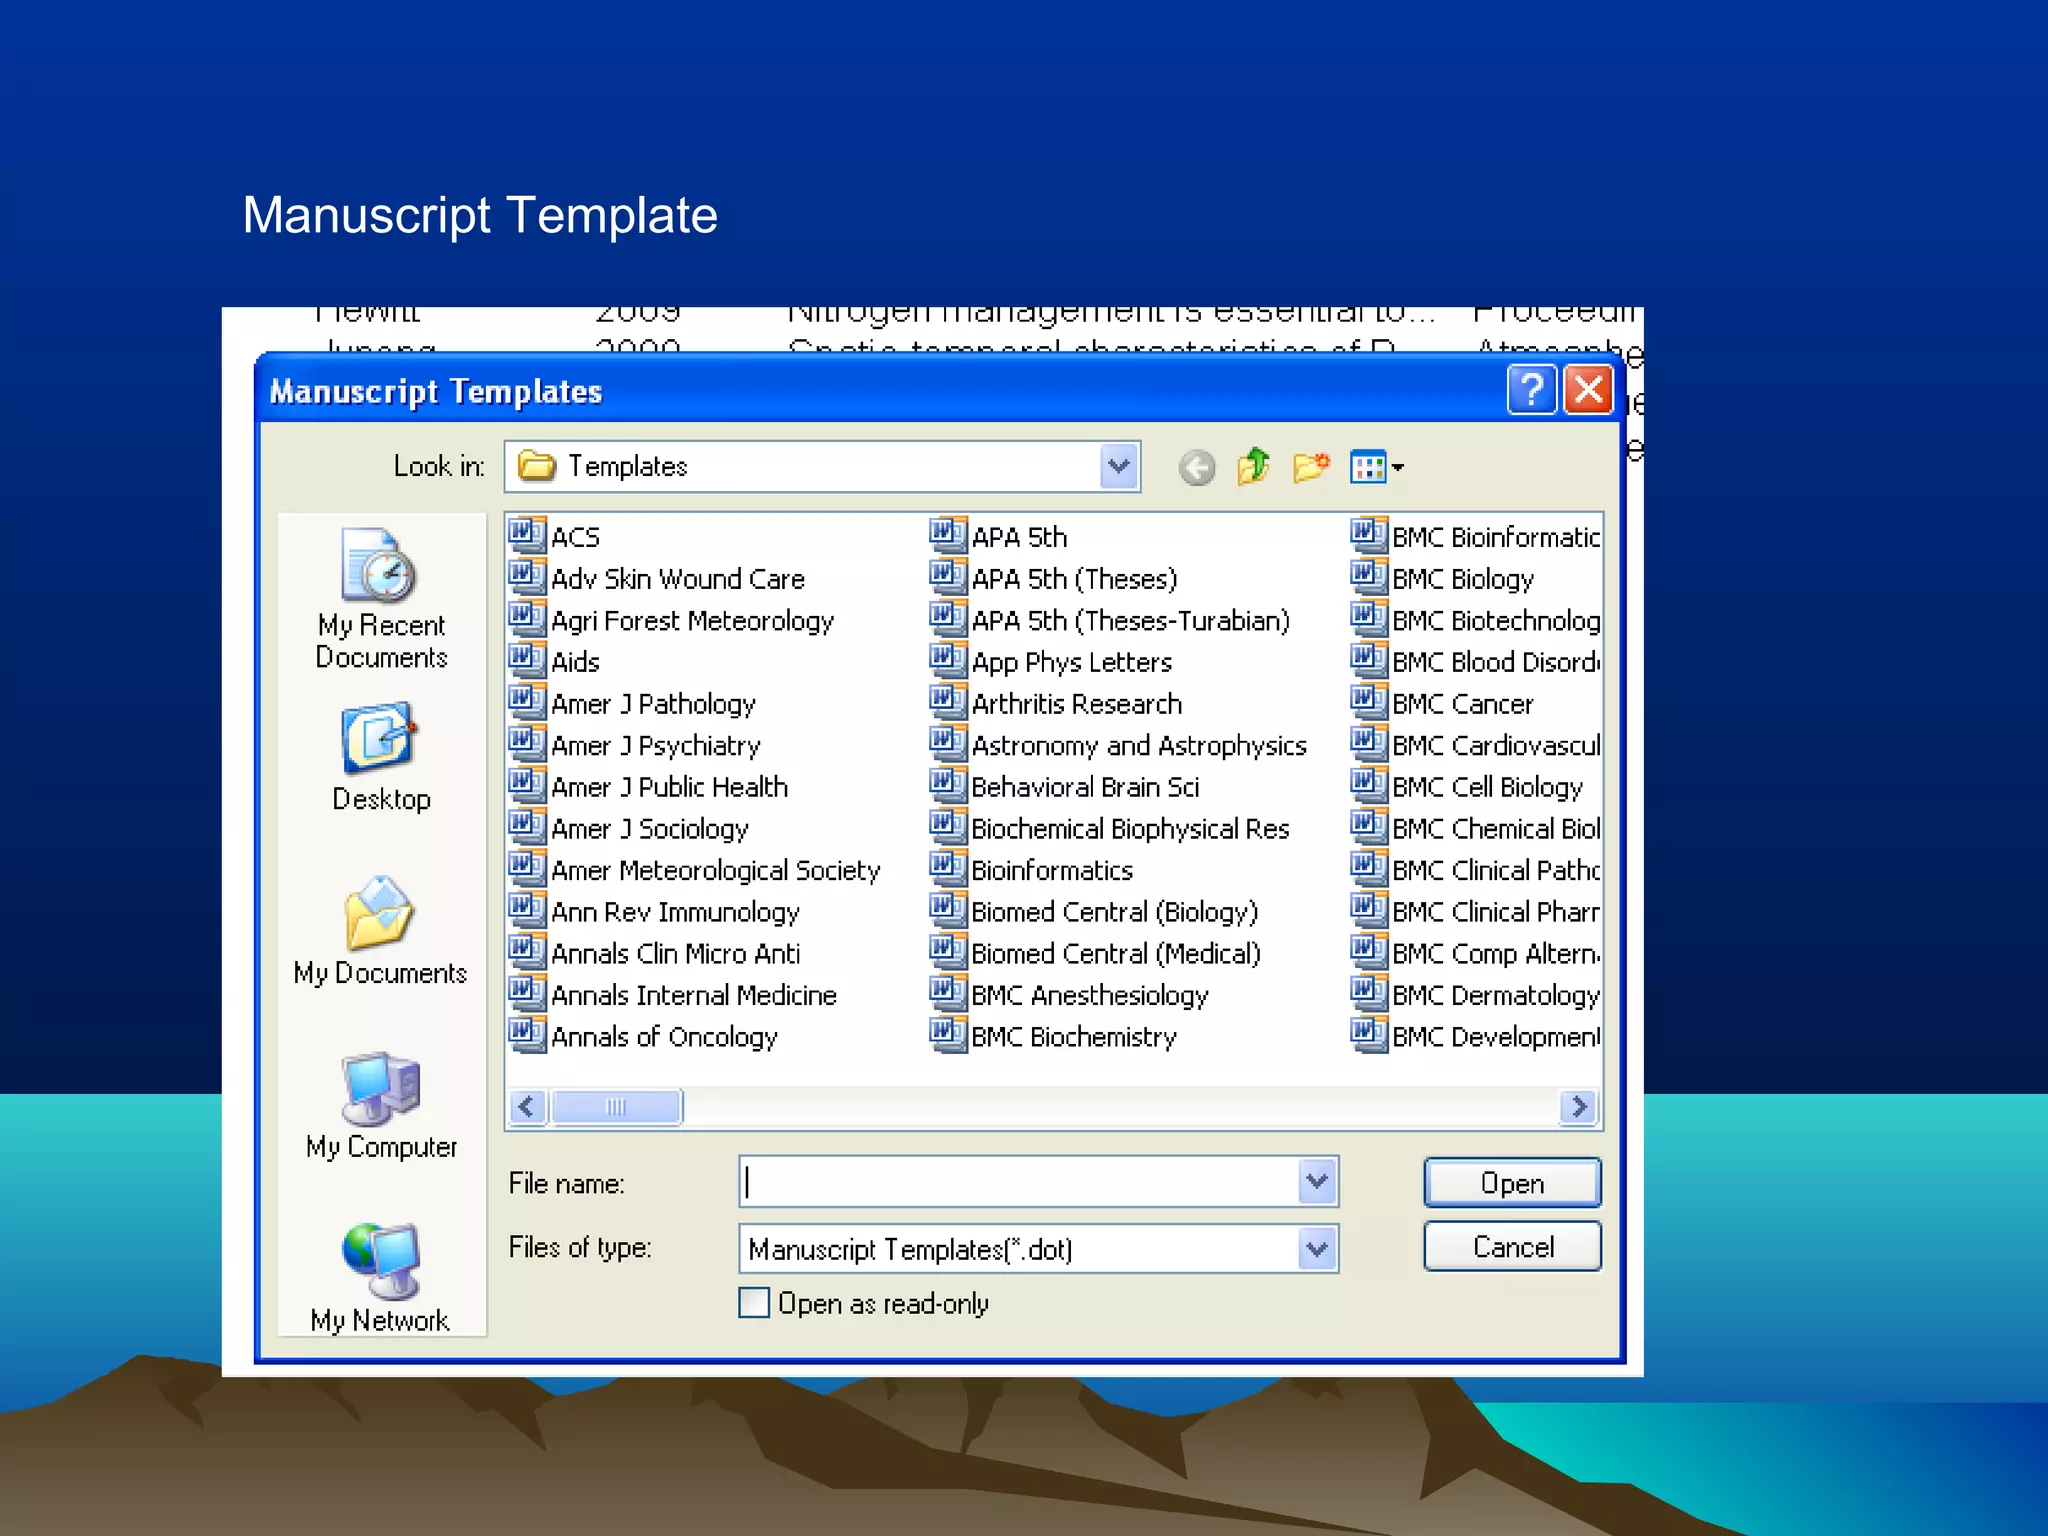2048x1536 pixels.
Task: Enable Open as read-only checkbox
Action: (x=754, y=1303)
